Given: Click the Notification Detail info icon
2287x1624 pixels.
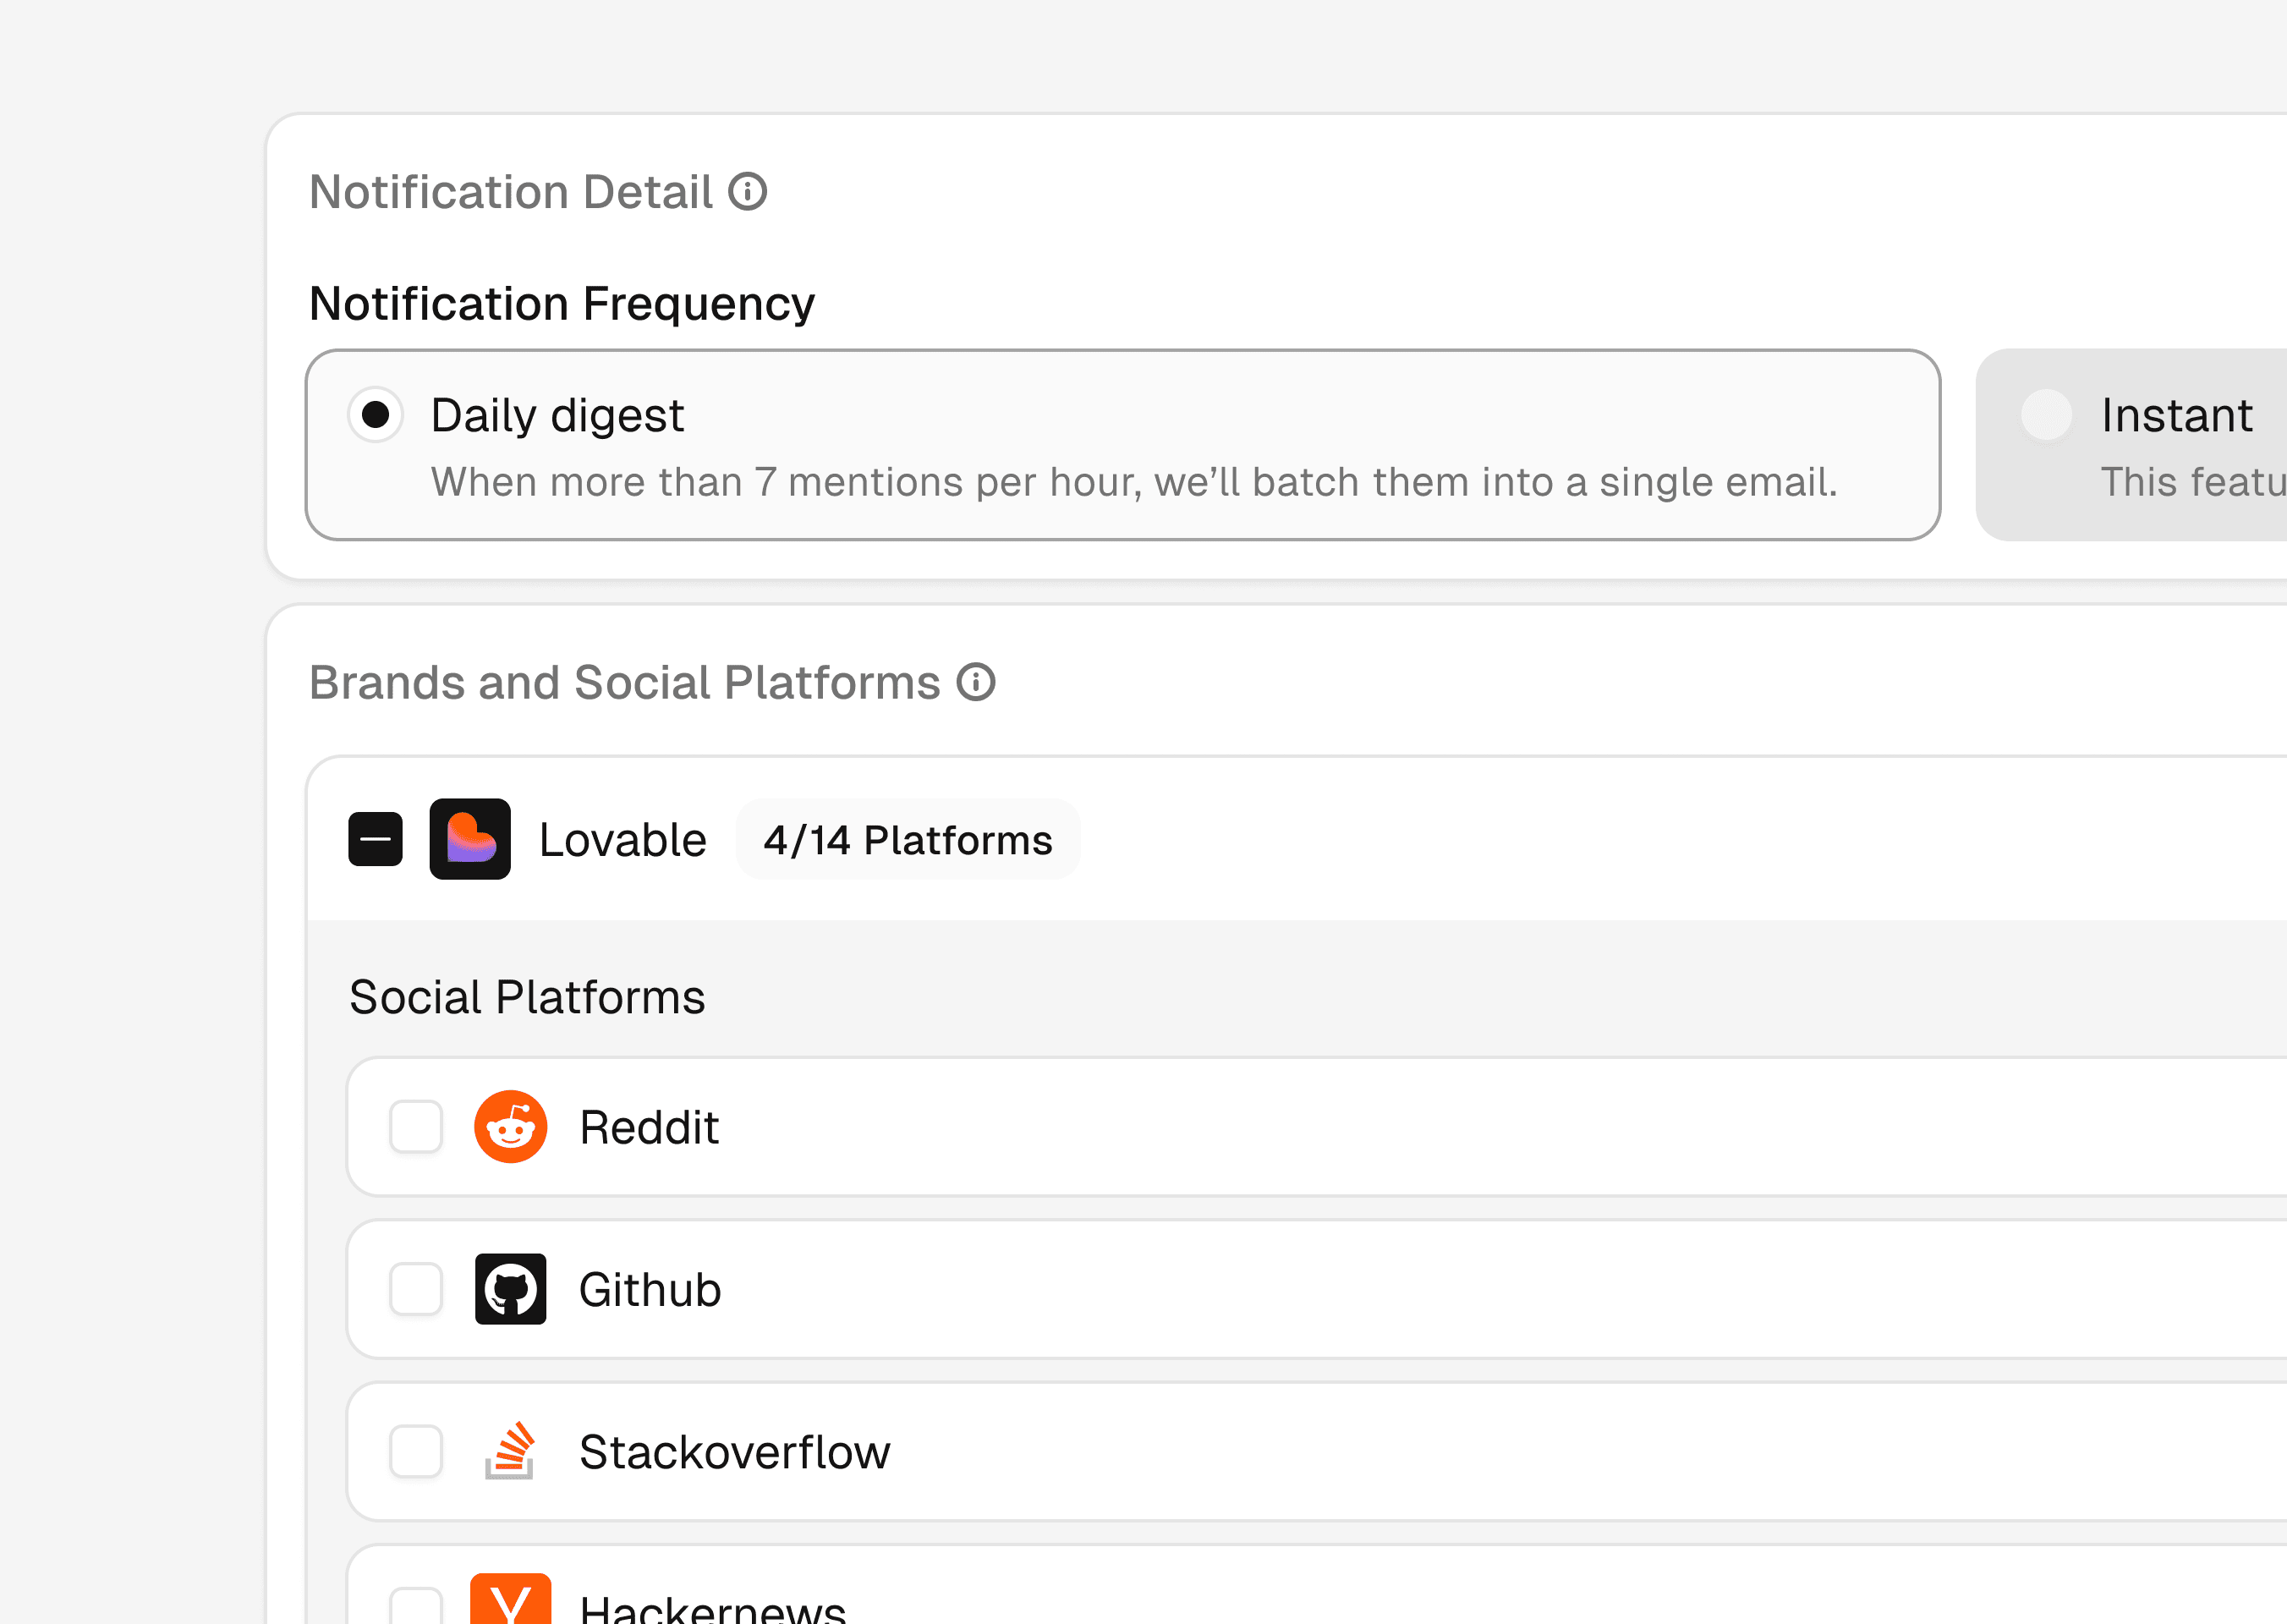Looking at the screenshot, I should click(x=747, y=192).
